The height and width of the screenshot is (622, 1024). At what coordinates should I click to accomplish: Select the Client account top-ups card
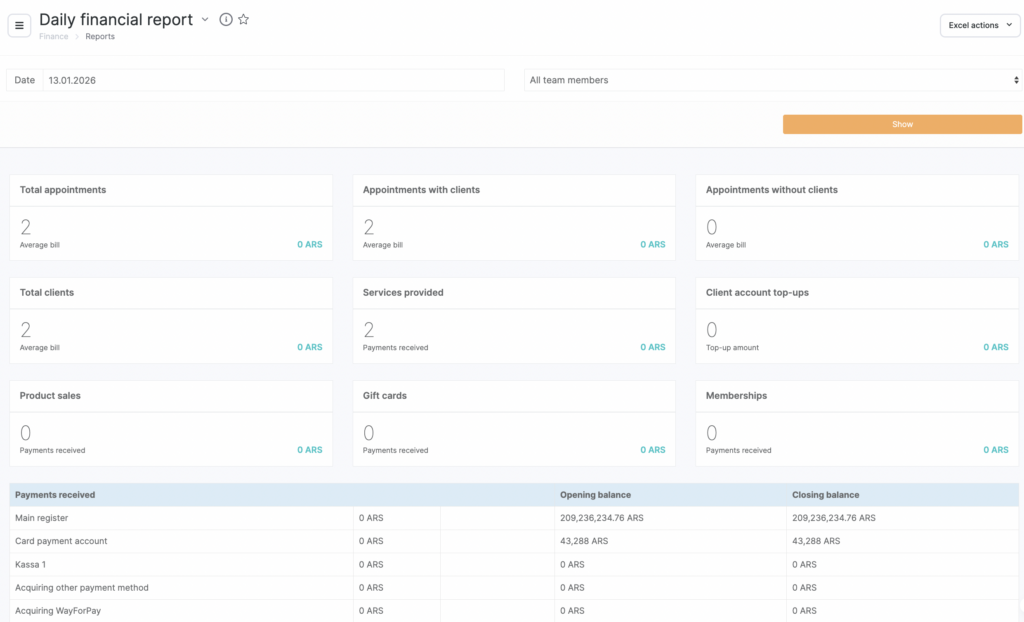point(857,321)
